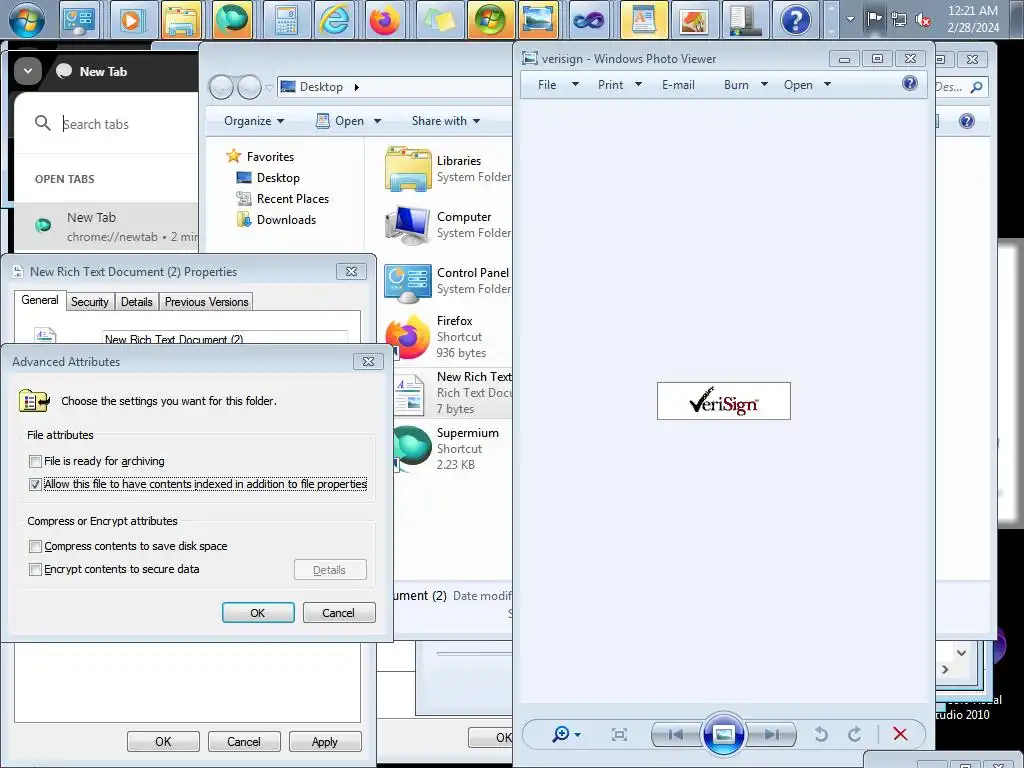Enable Encrypt contents to secure data
Viewport: 1024px width, 768px height.
[x=35, y=569]
